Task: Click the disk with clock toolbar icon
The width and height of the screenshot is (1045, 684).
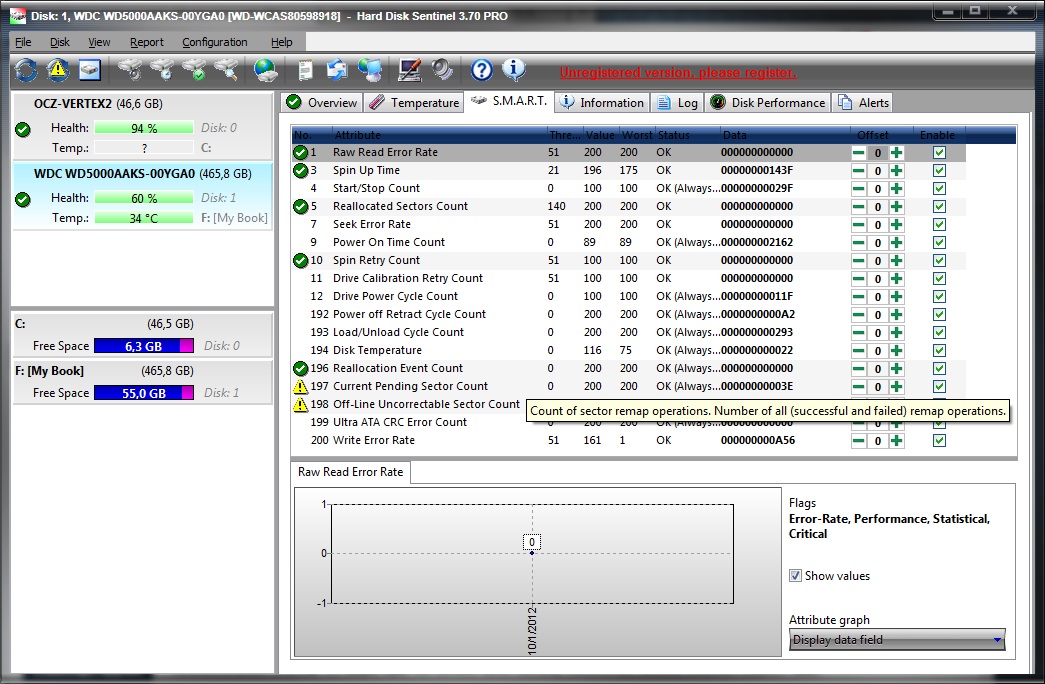Action: click(163, 70)
